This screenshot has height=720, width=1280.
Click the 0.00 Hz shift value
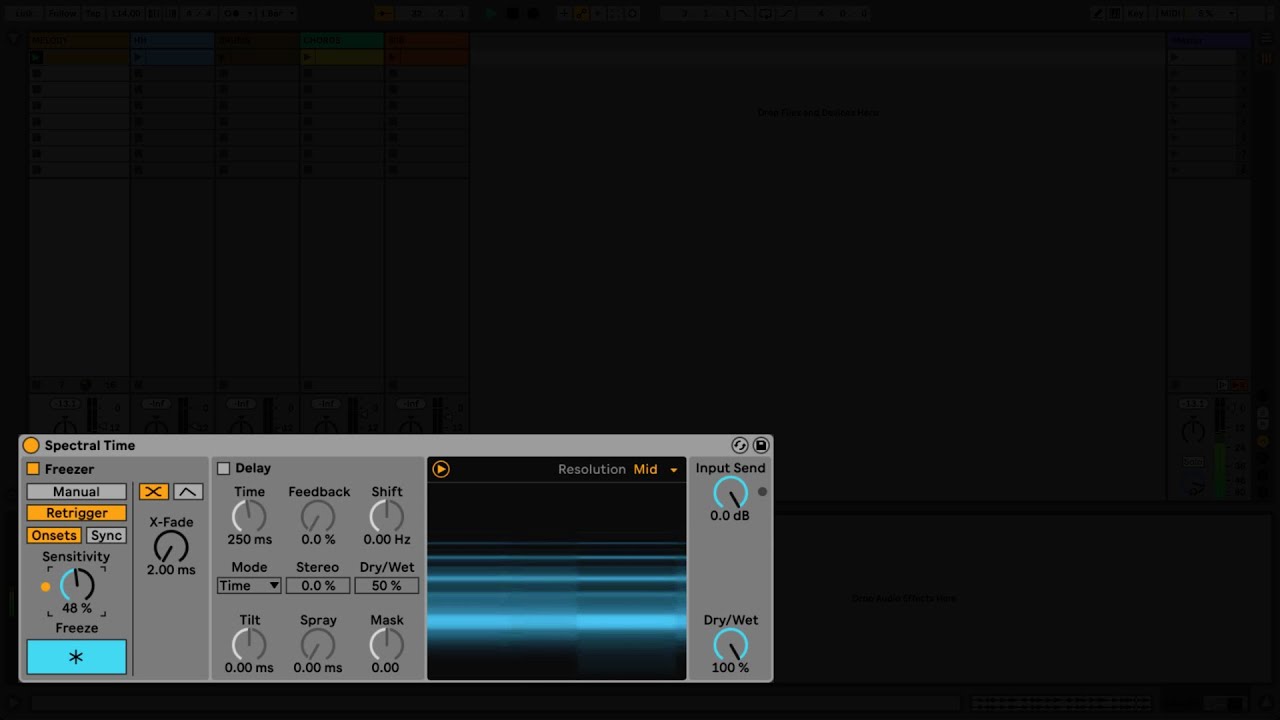pos(387,540)
